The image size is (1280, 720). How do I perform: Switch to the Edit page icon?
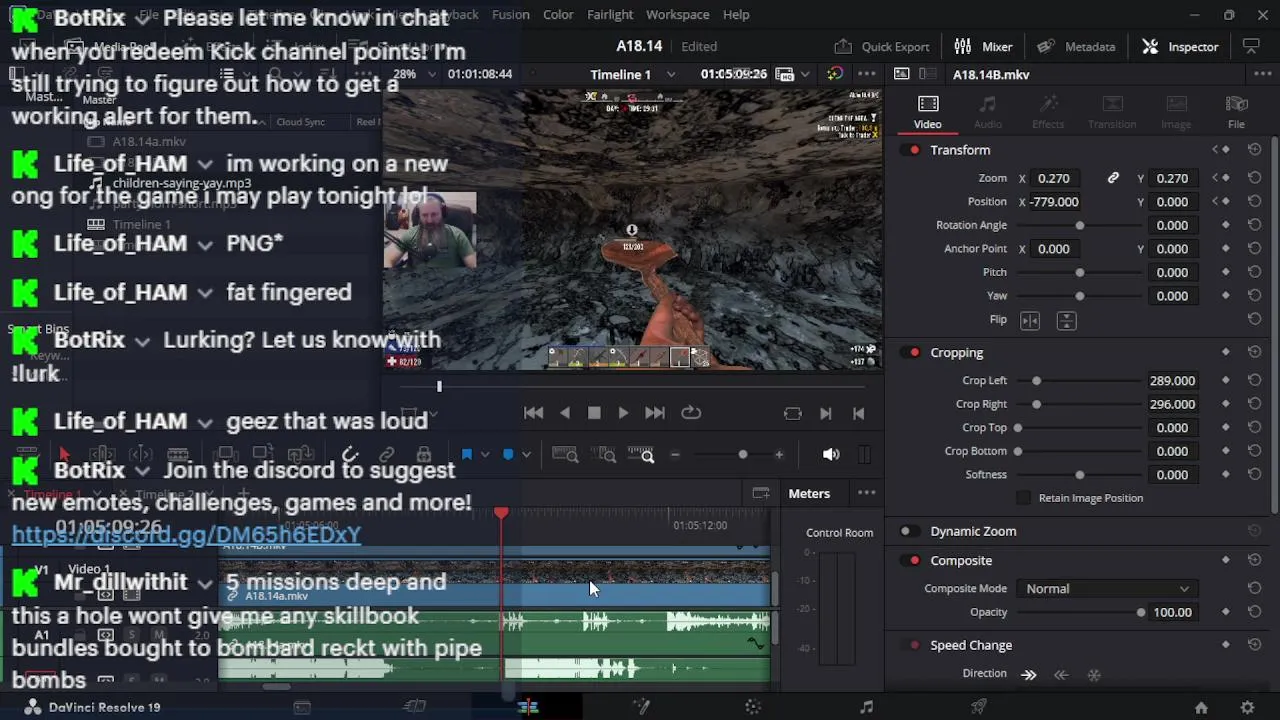pyautogui.click(x=528, y=707)
